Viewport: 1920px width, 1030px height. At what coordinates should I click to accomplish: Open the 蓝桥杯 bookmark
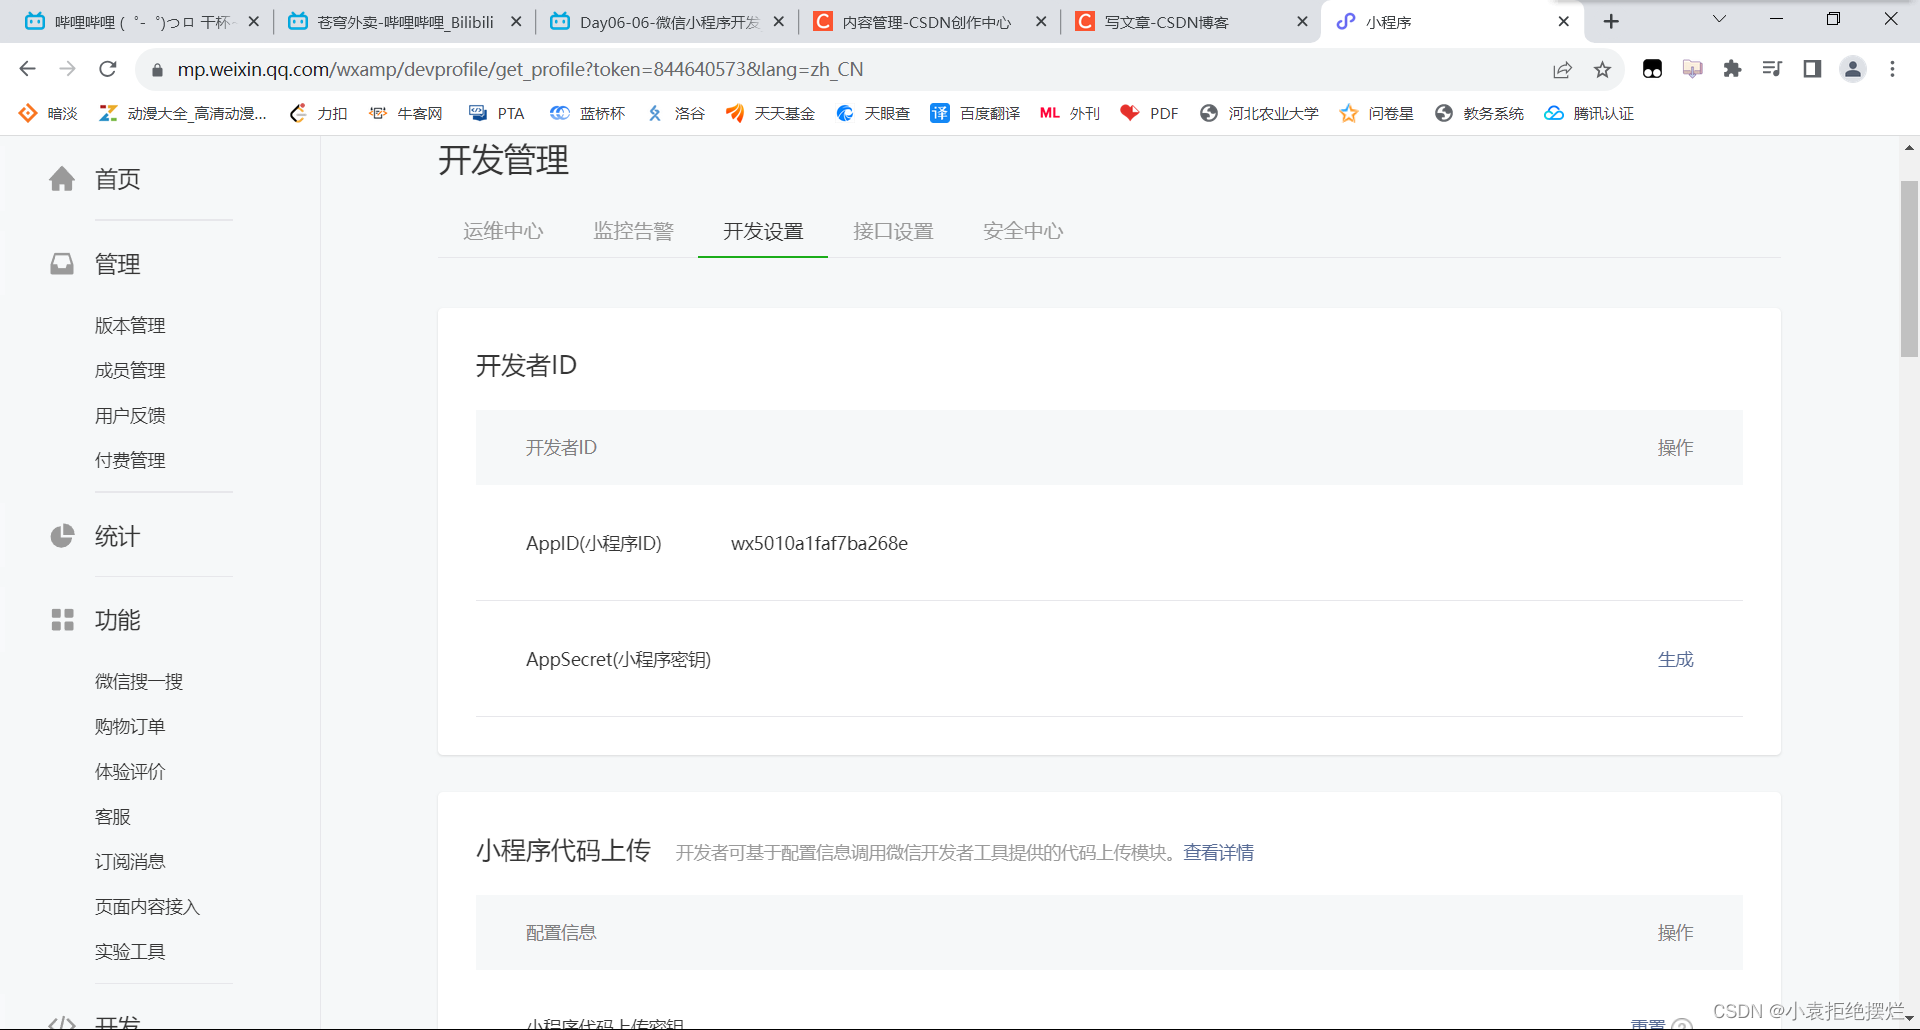(x=588, y=113)
